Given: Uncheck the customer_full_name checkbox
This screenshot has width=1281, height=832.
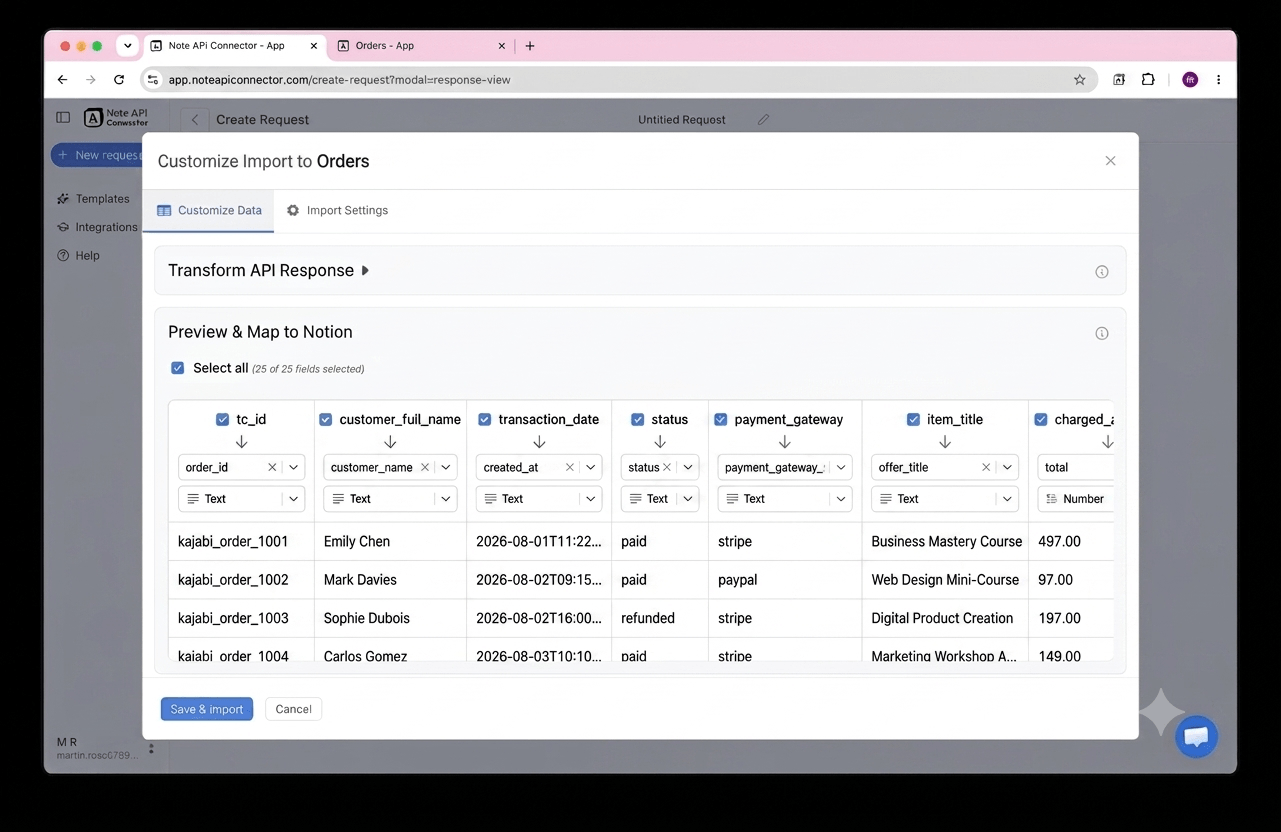Looking at the screenshot, I should pyautogui.click(x=326, y=420).
